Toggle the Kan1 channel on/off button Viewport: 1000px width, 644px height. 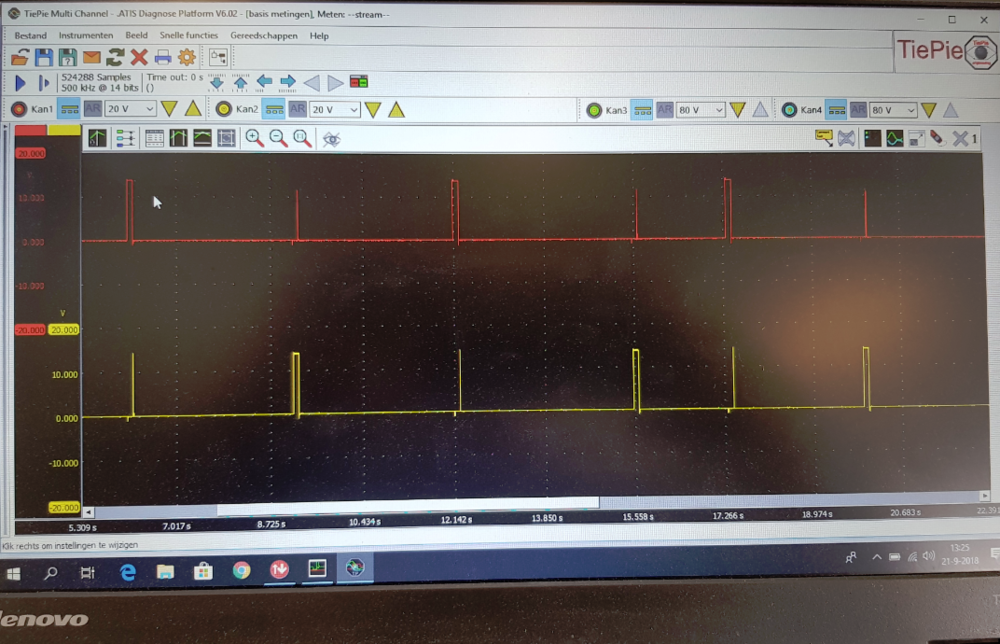click(19, 109)
